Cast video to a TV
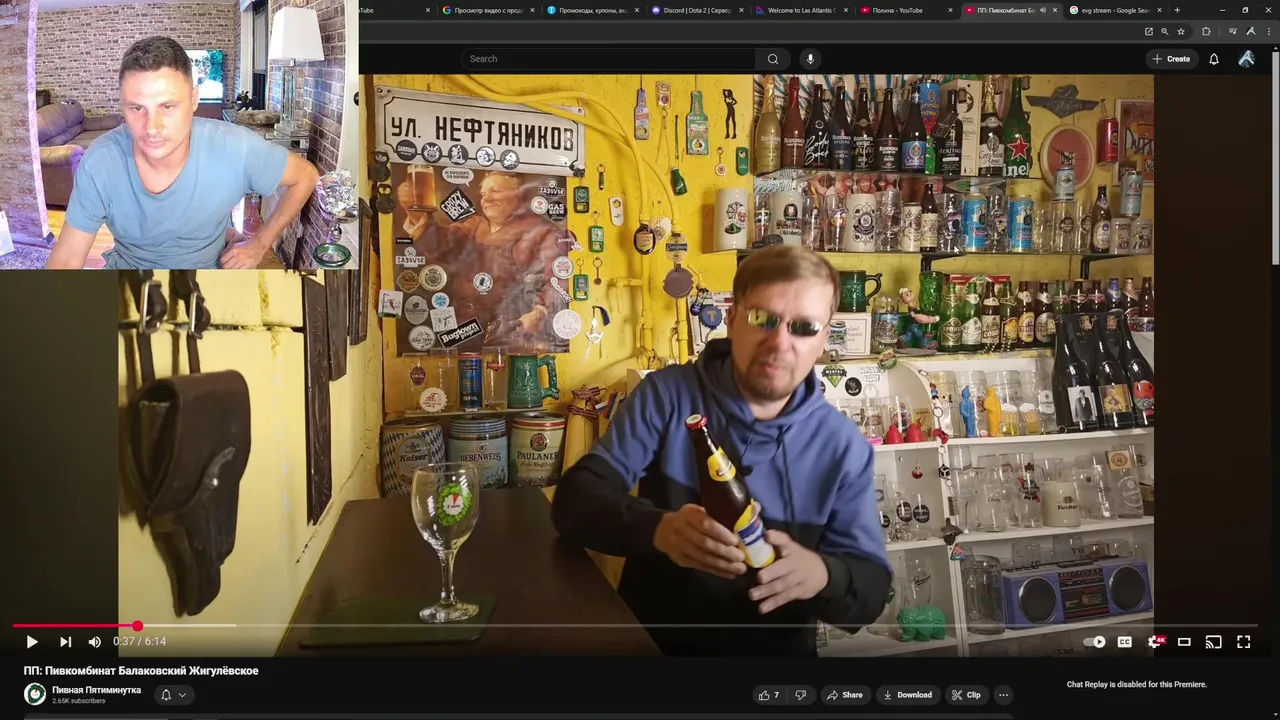The height and width of the screenshot is (720, 1280). pos(1213,642)
